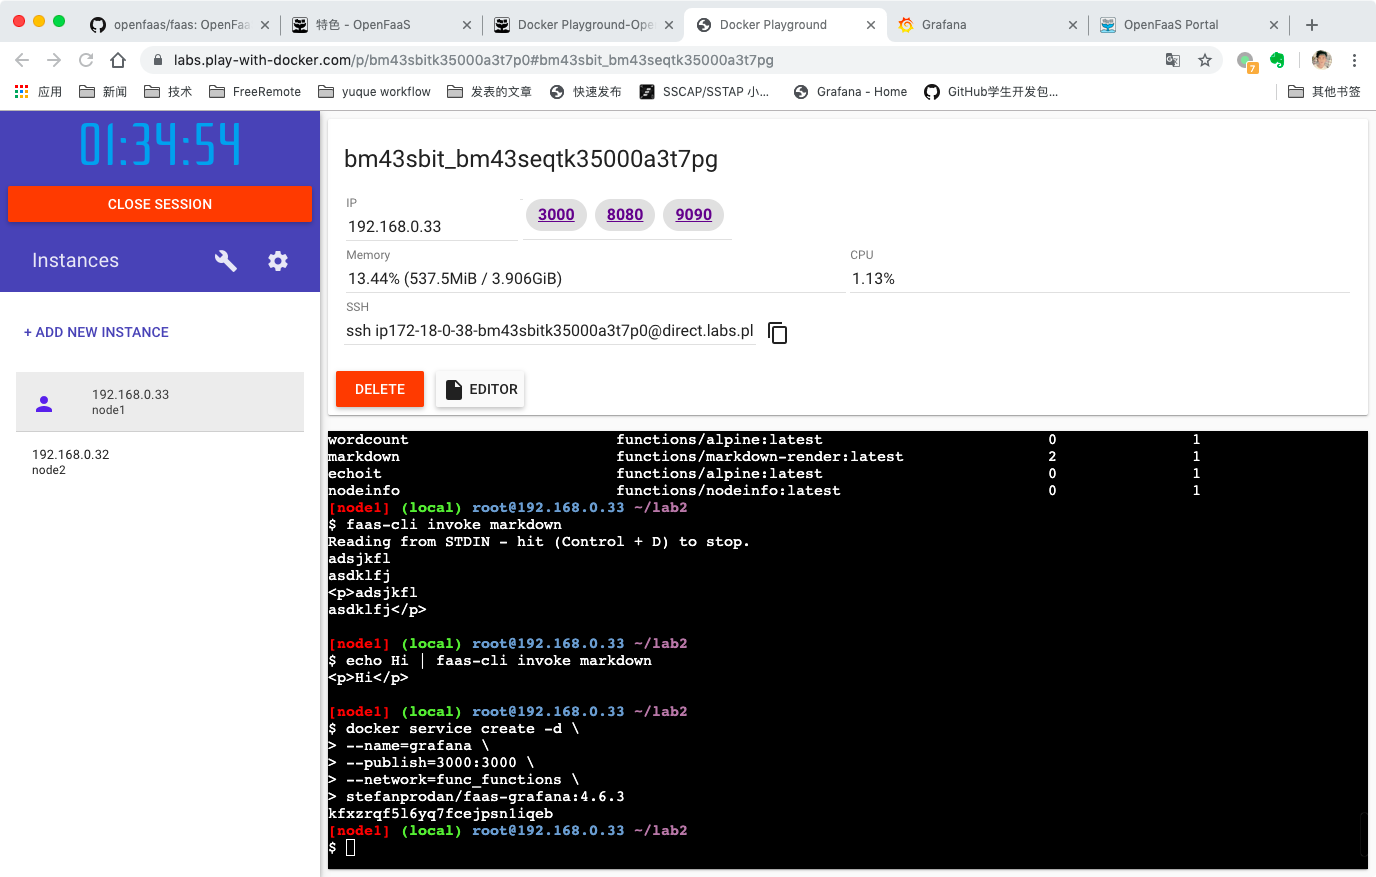Viewport: 1376px width, 877px height.
Task: Click terminal line 'faas-cli invoke markdown'
Action: pos(454,525)
